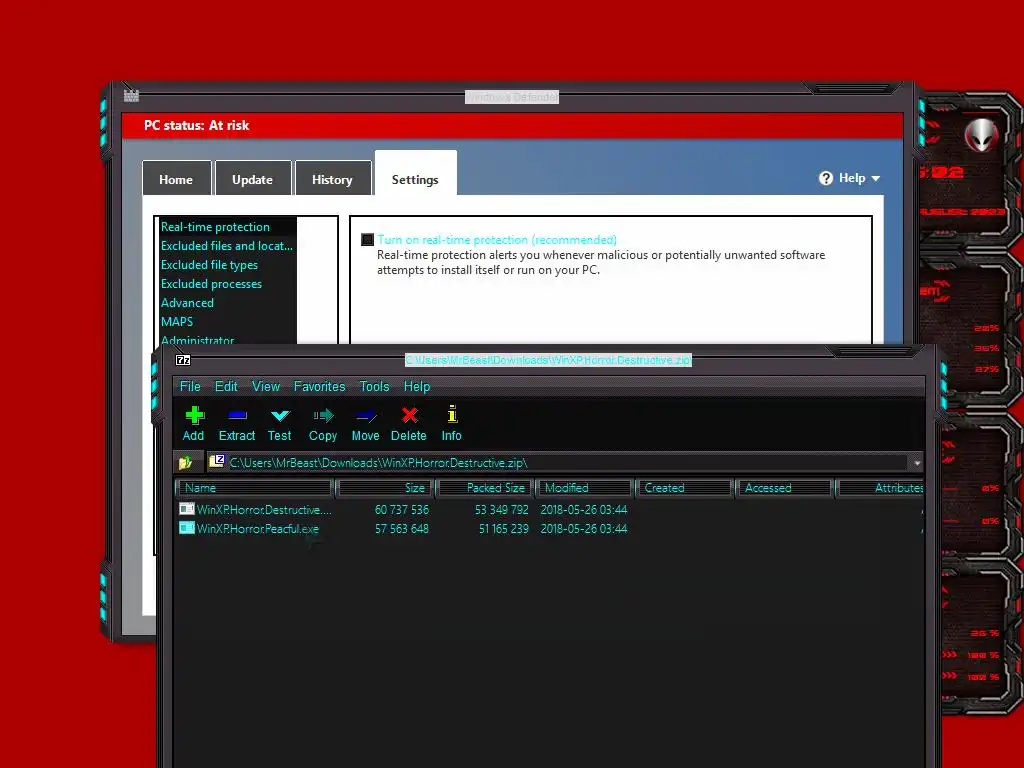
Task: Expand the Defender Help dropdown arrow
Action: [x=876, y=178]
